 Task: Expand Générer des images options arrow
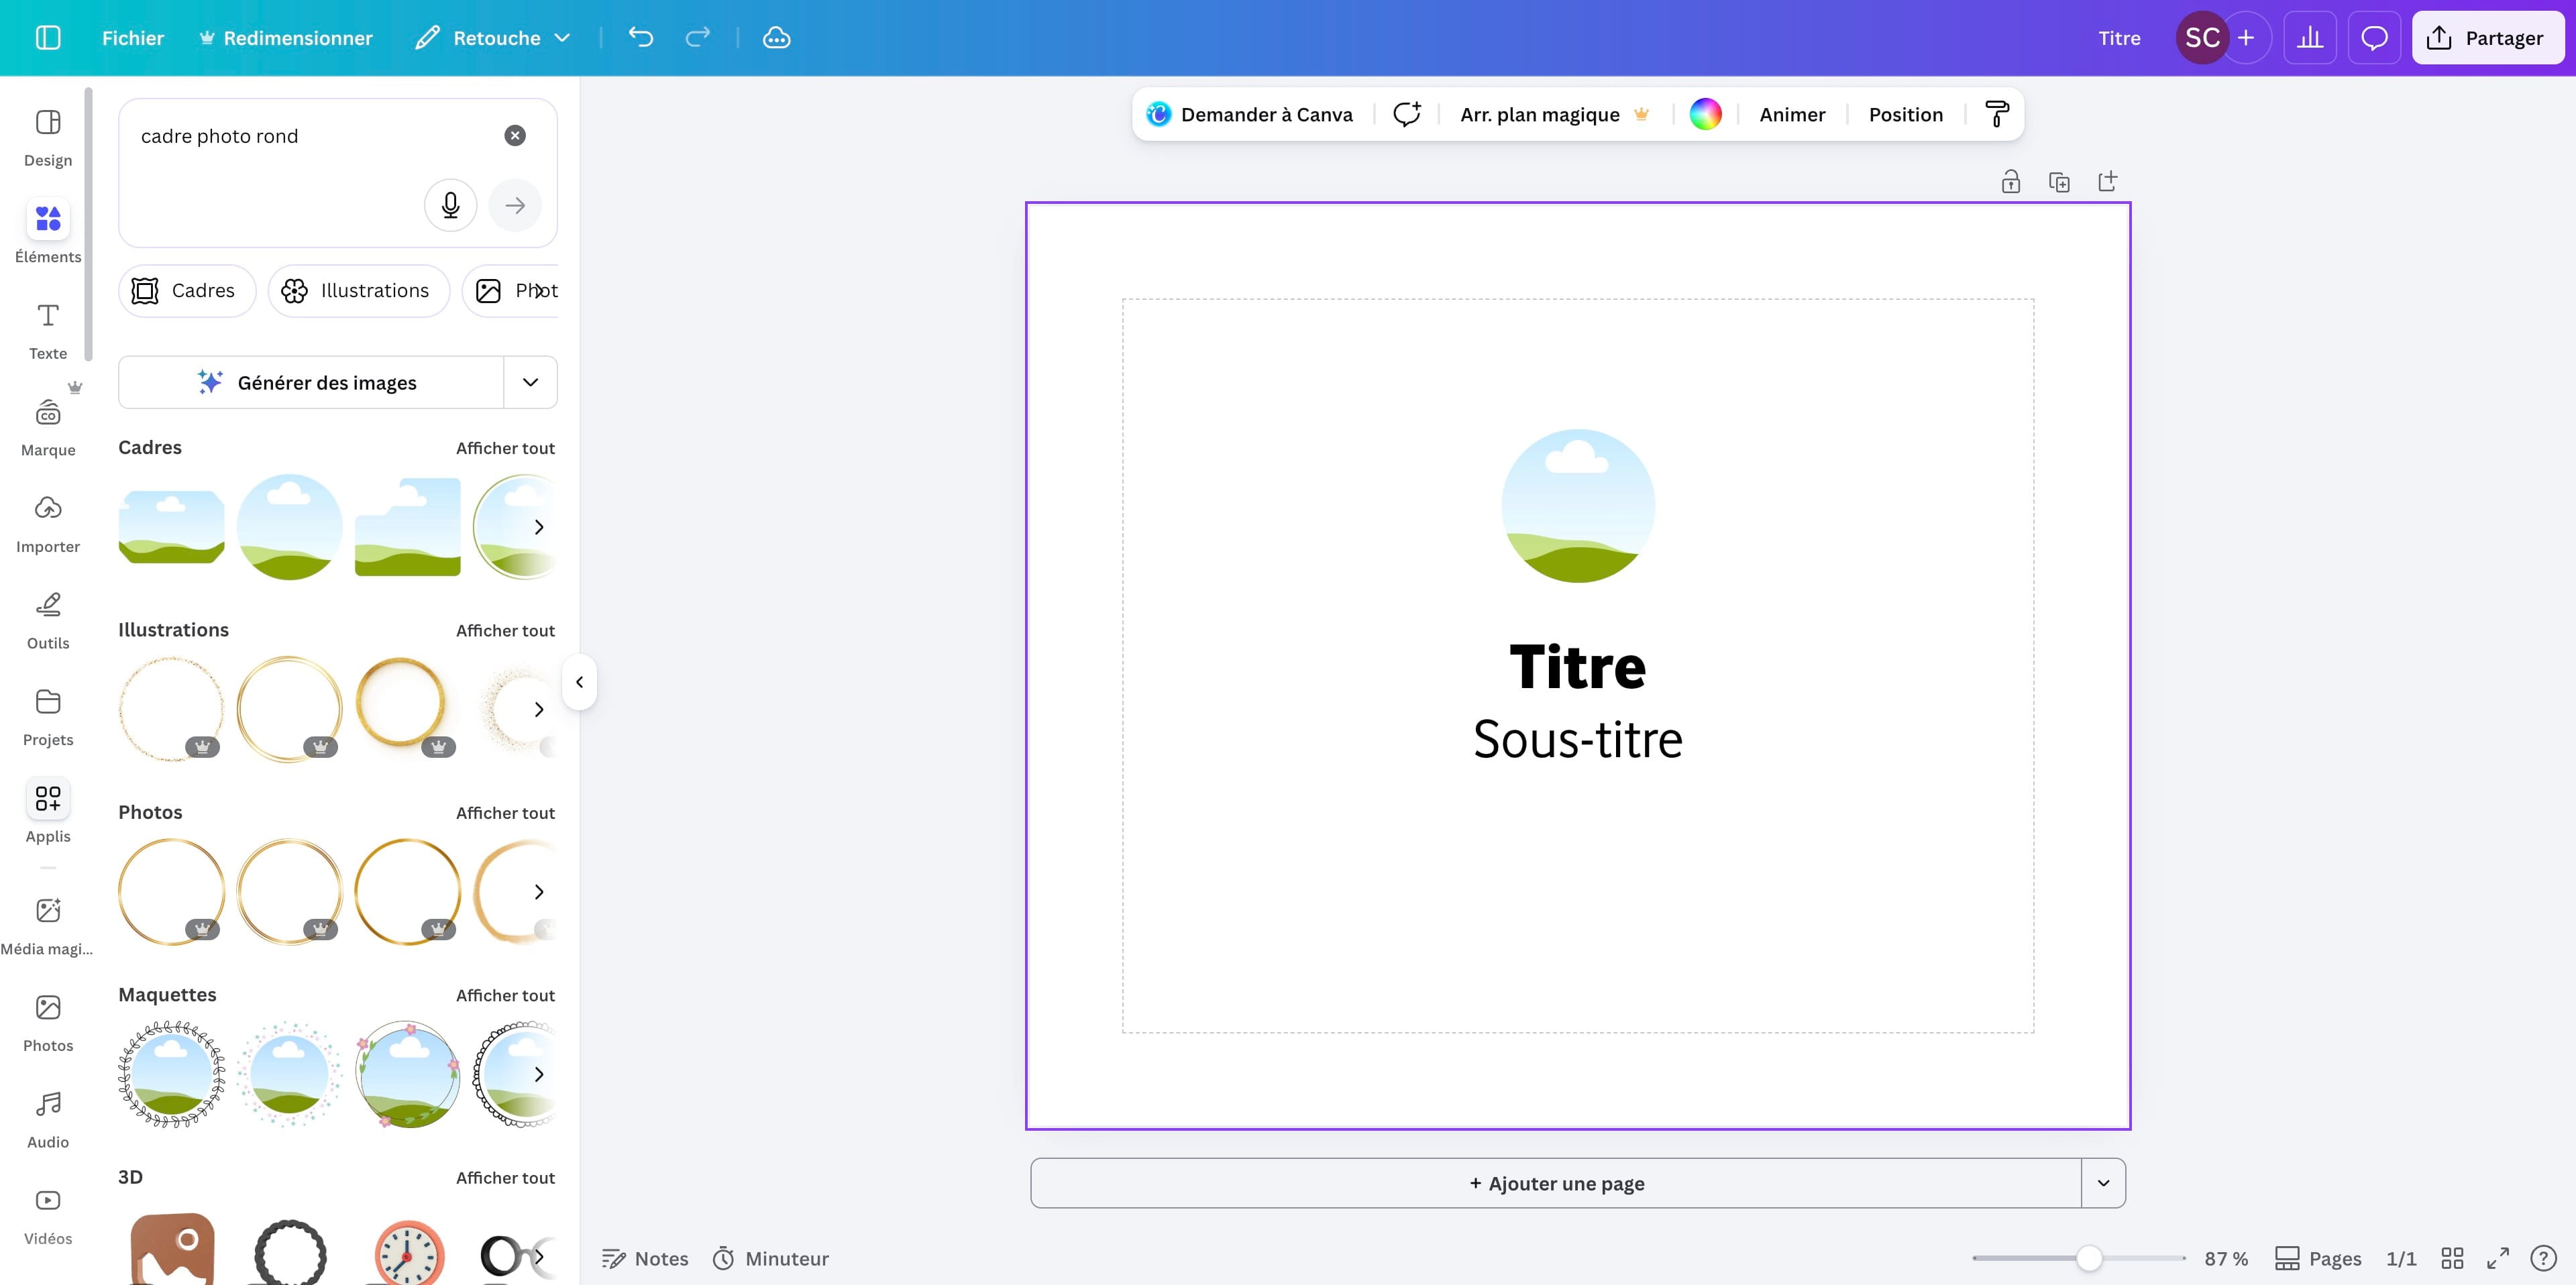[531, 382]
